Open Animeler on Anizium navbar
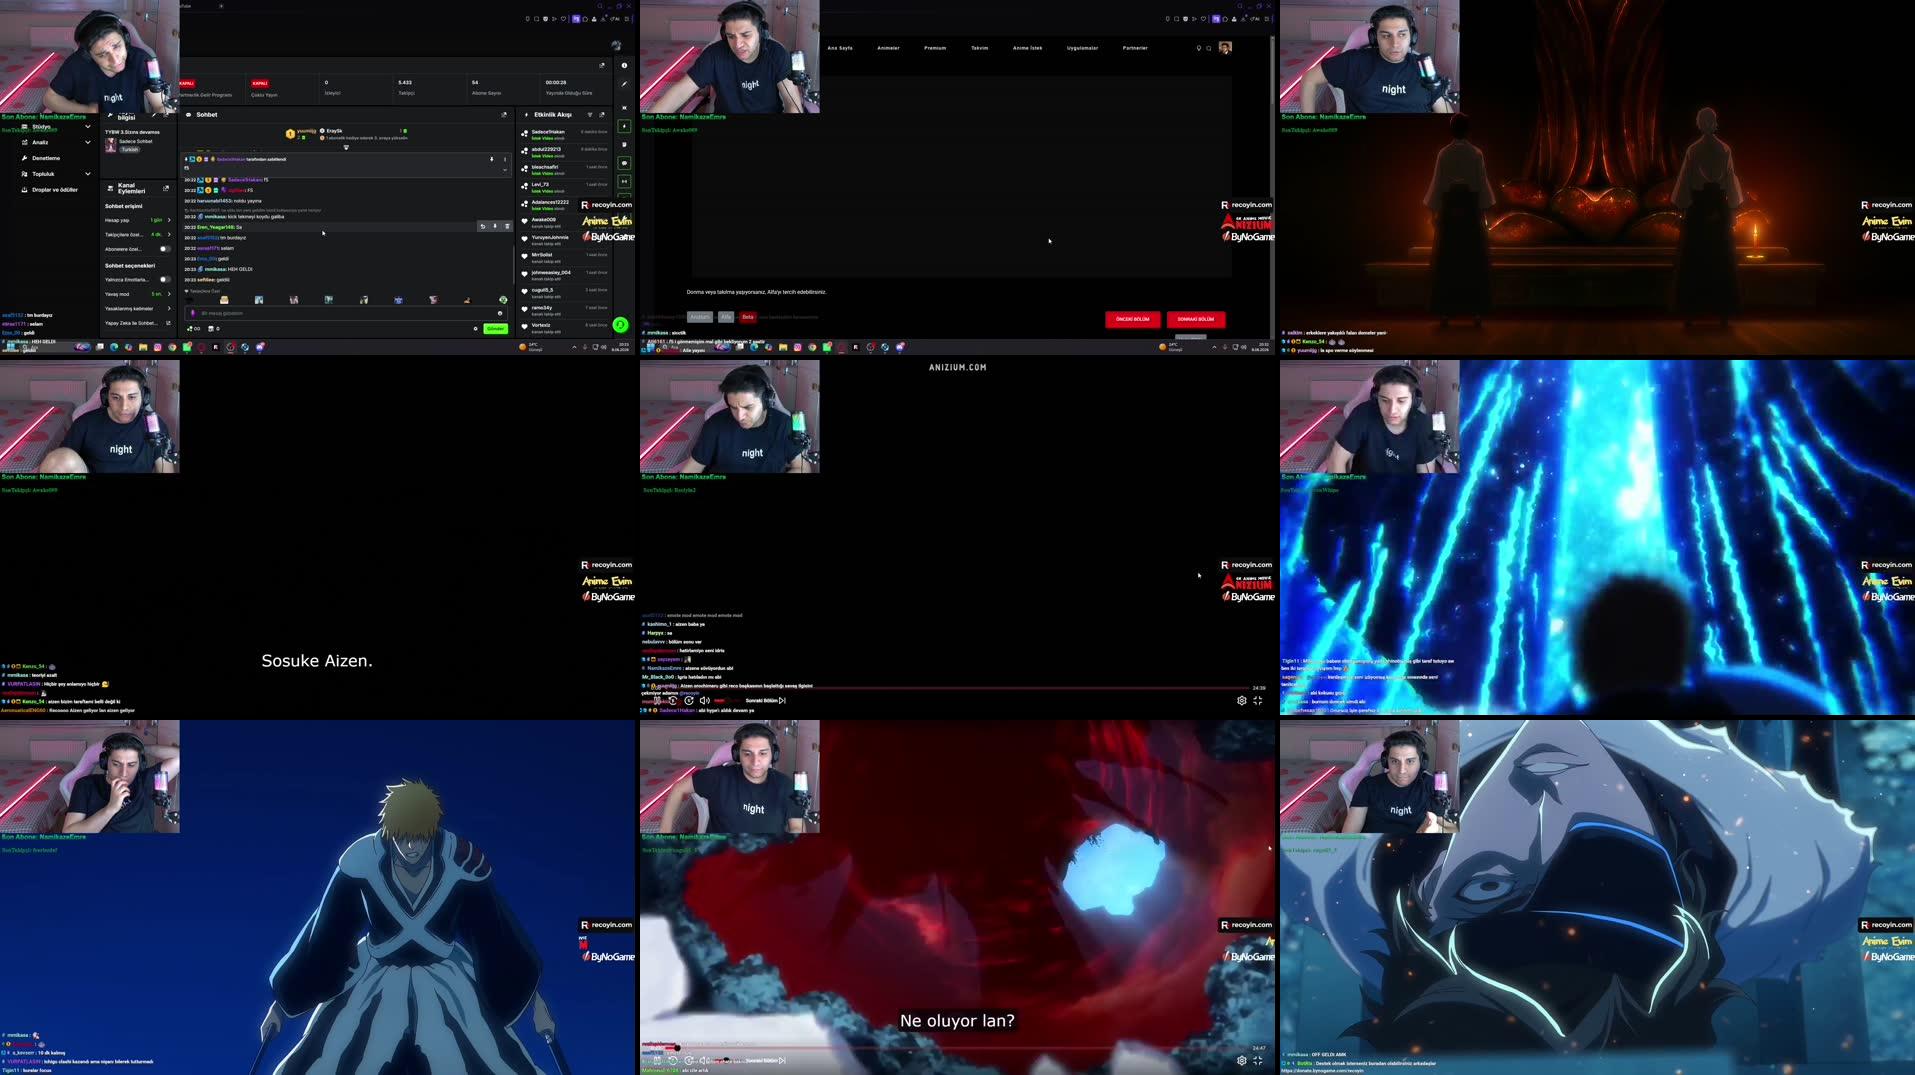1915x1075 pixels. [888, 48]
